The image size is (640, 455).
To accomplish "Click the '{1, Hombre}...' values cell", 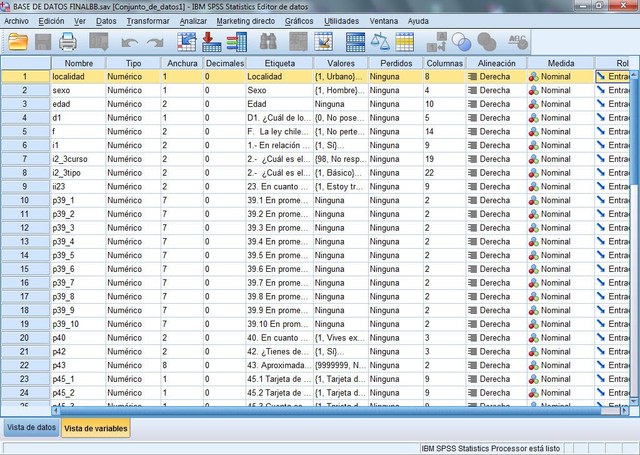I will (341, 91).
